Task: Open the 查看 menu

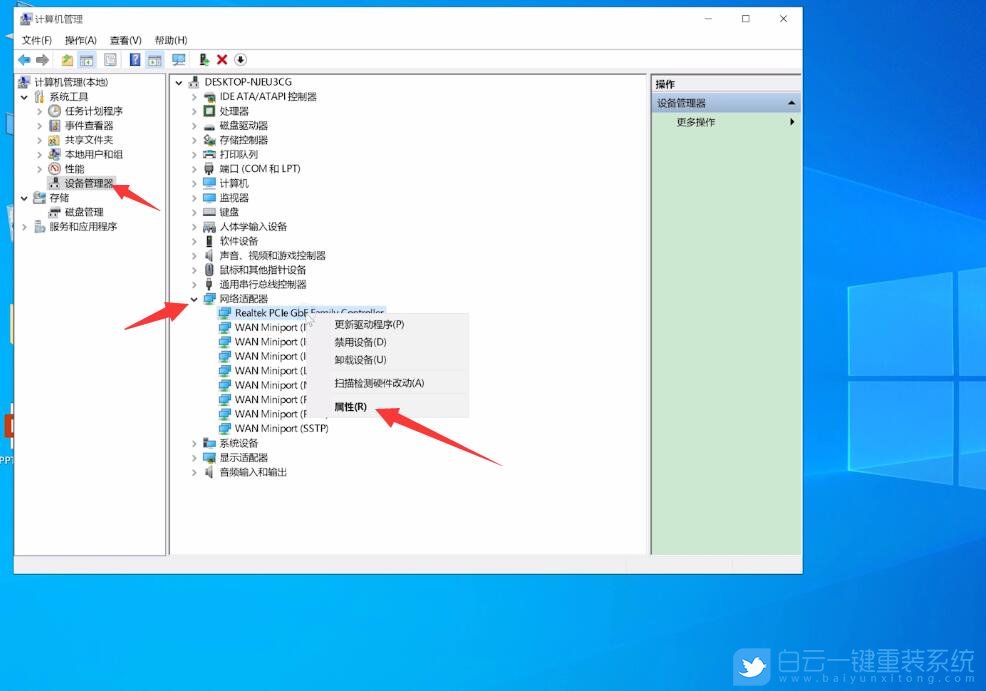Action: pos(123,39)
